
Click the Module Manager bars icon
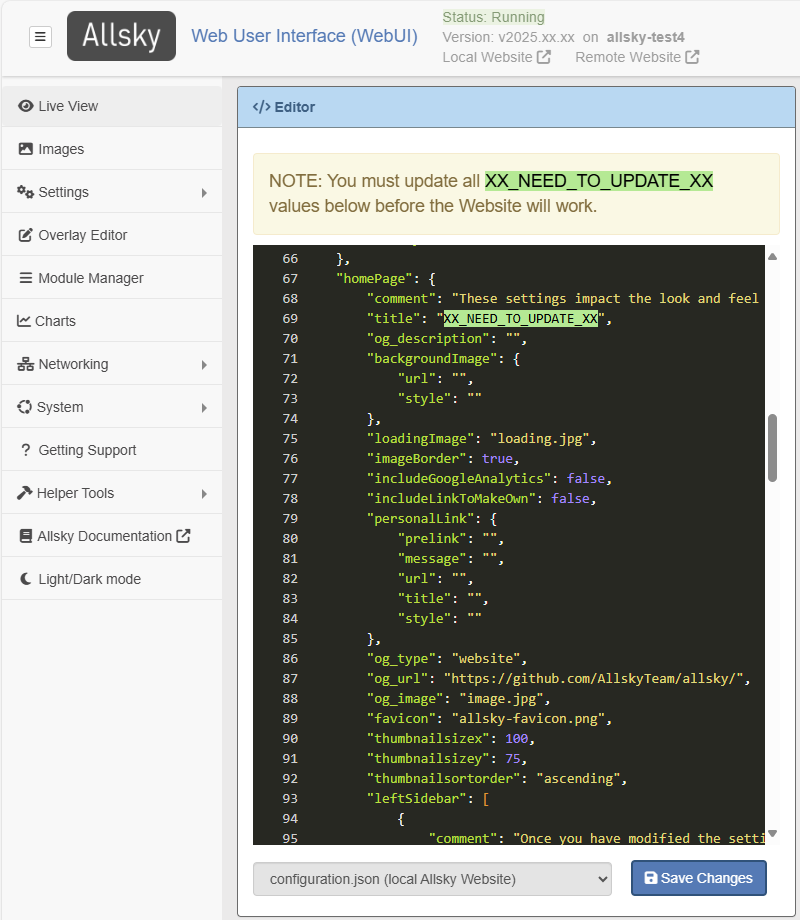(26, 278)
